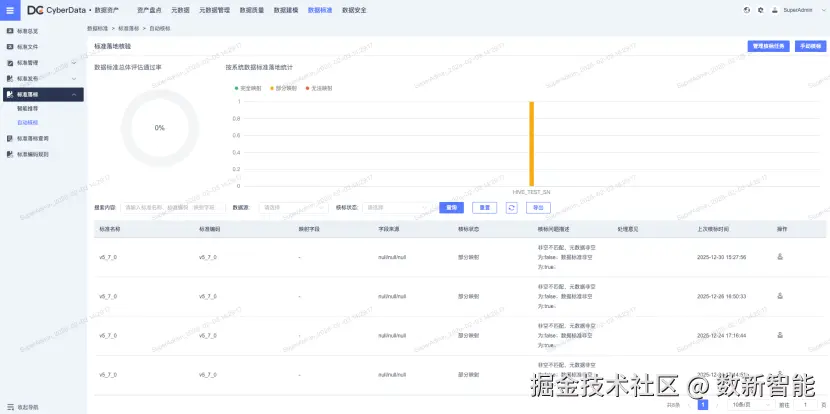Open the 核标状态 dropdown filter
The image size is (830, 414).
click(397, 208)
